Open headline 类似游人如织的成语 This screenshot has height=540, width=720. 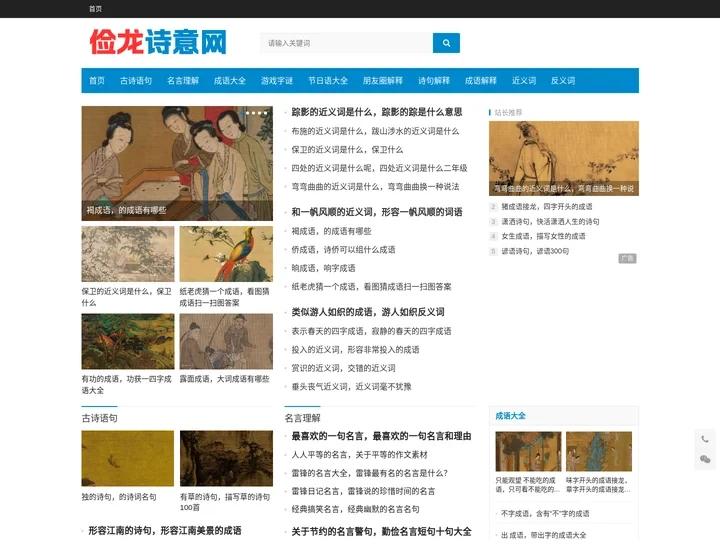[x=368, y=312]
